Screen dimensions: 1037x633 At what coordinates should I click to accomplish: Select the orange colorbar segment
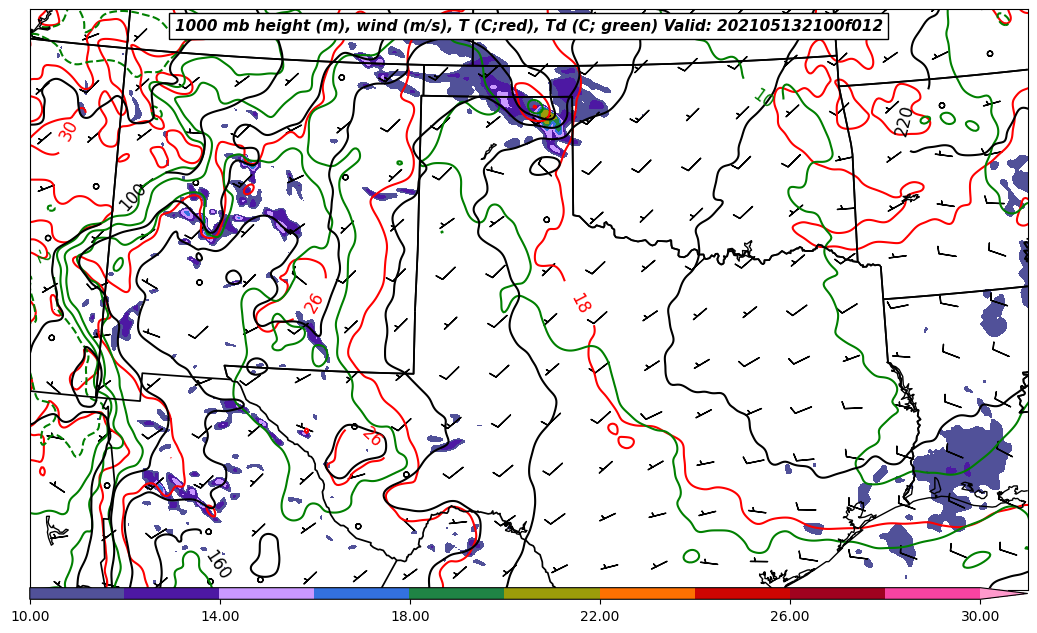pos(647,593)
